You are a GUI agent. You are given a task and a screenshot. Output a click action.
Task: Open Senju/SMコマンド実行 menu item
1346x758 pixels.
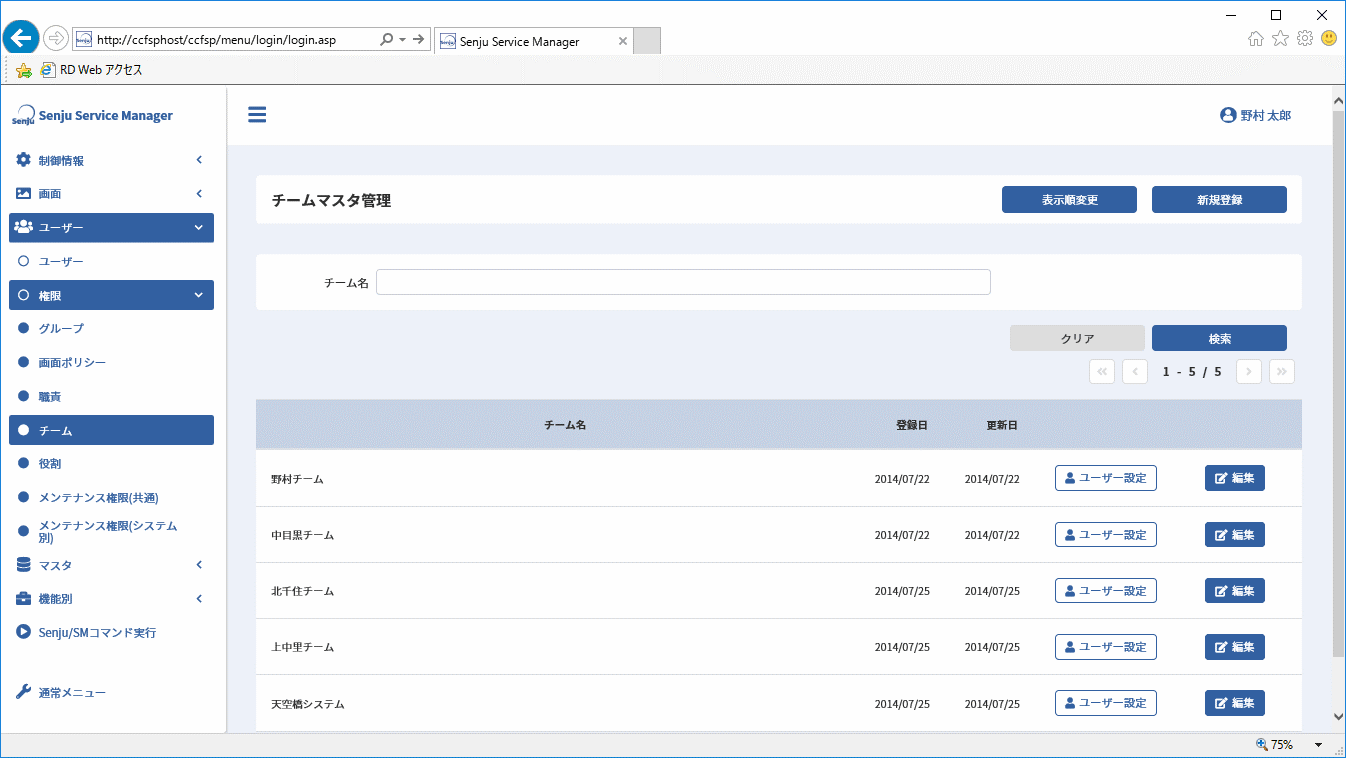[111, 632]
